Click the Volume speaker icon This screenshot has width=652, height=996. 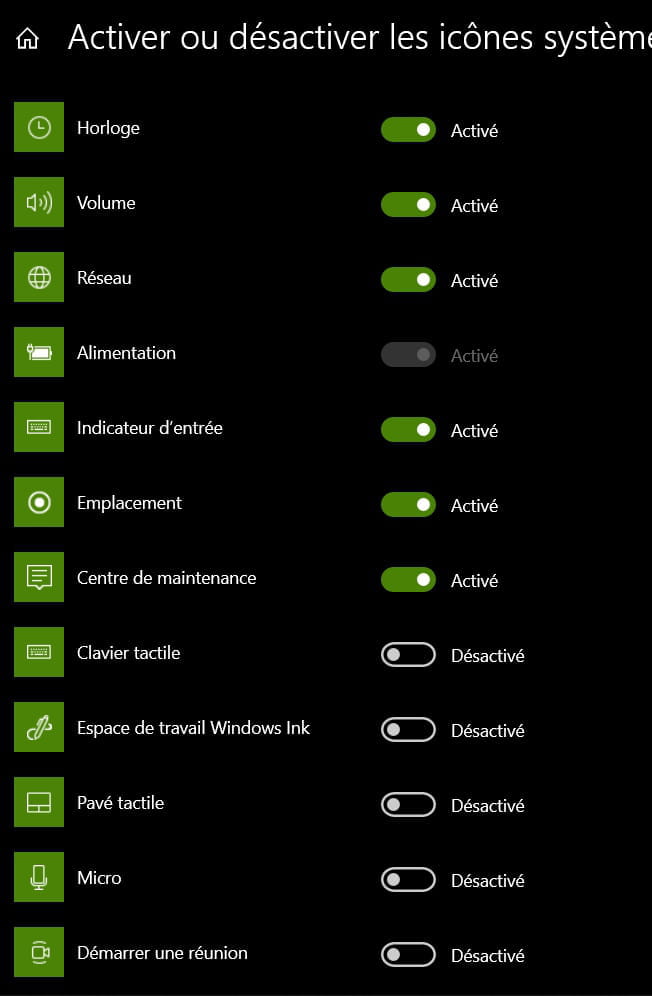pos(39,202)
